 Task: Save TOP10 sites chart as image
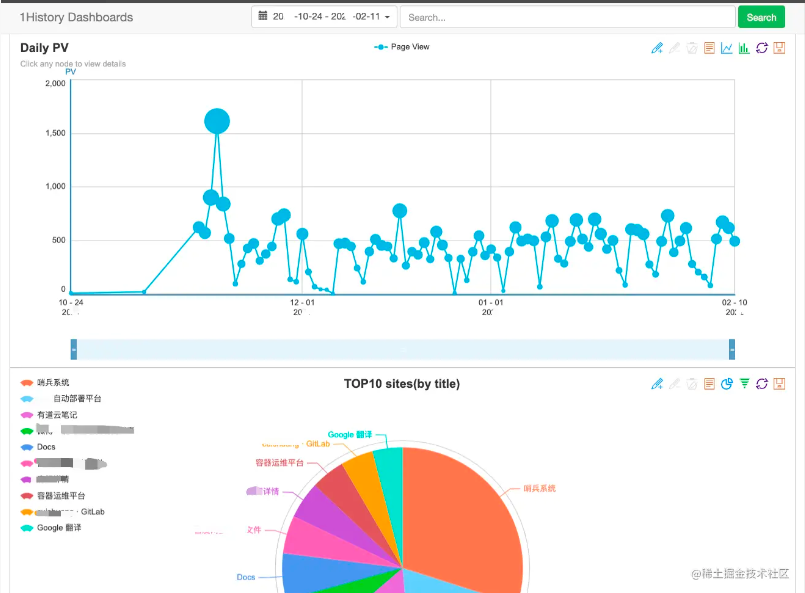(x=779, y=384)
